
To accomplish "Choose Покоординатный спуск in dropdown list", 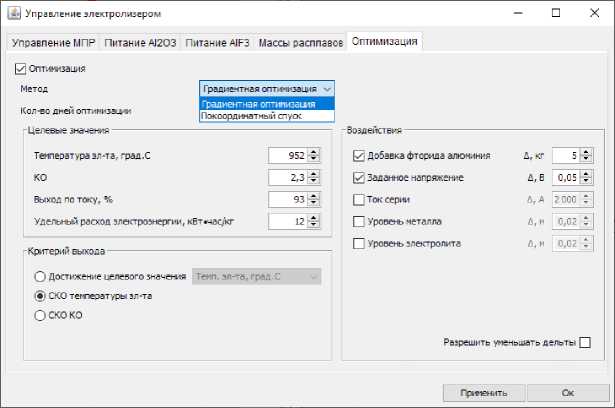I will [267, 116].
